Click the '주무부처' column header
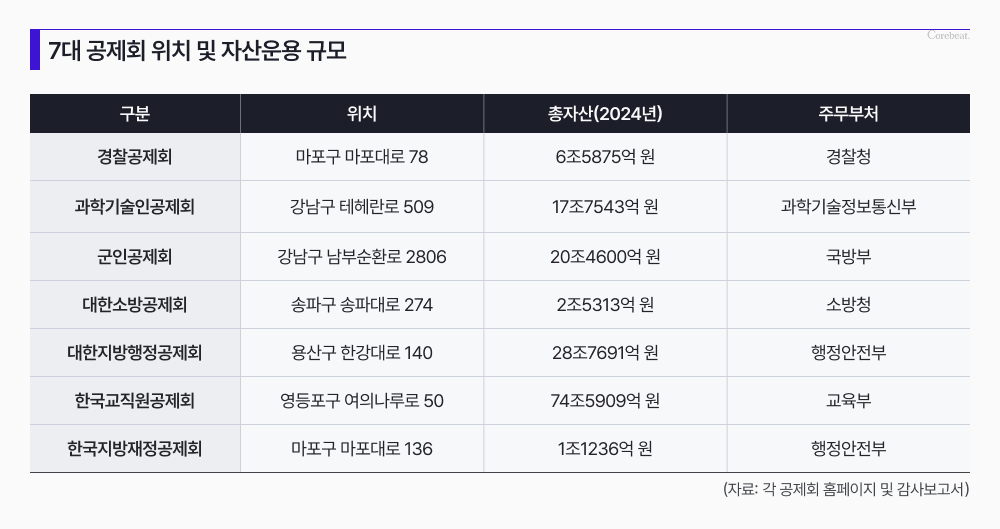1000x529 pixels. pyautogui.click(x=848, y=113)
